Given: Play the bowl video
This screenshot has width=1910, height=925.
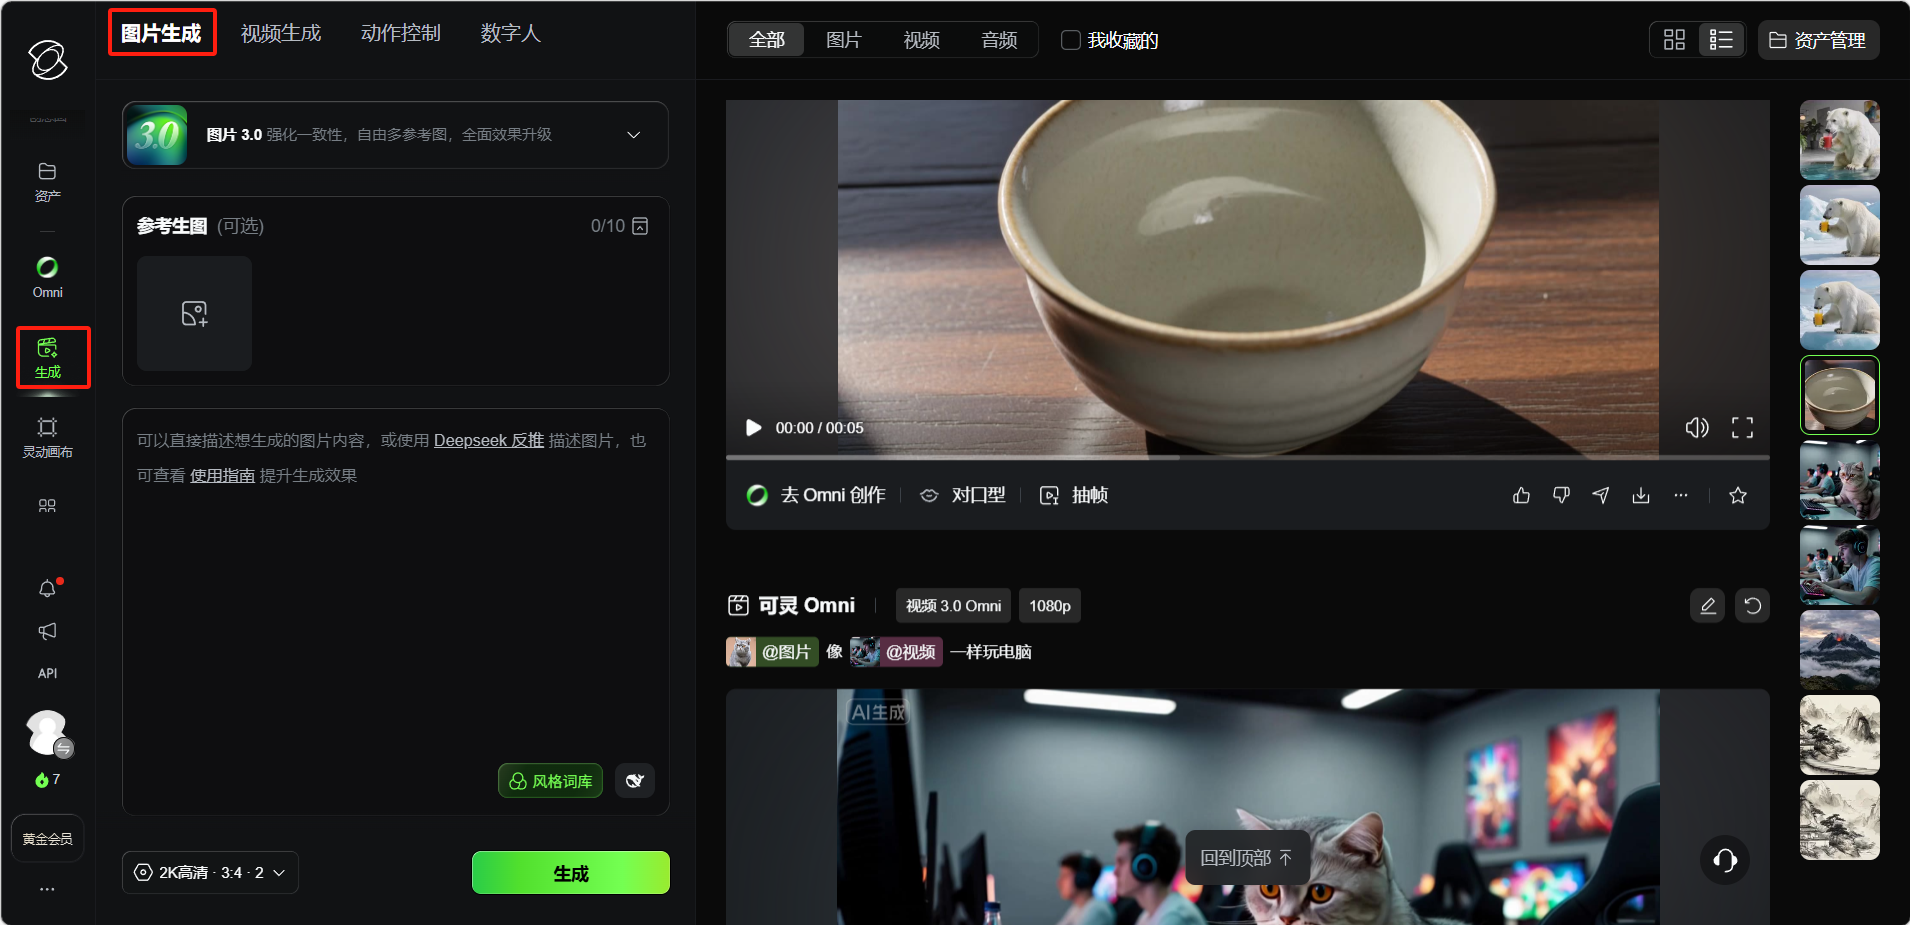Looking at the screenshot, I should pos(754,428).
